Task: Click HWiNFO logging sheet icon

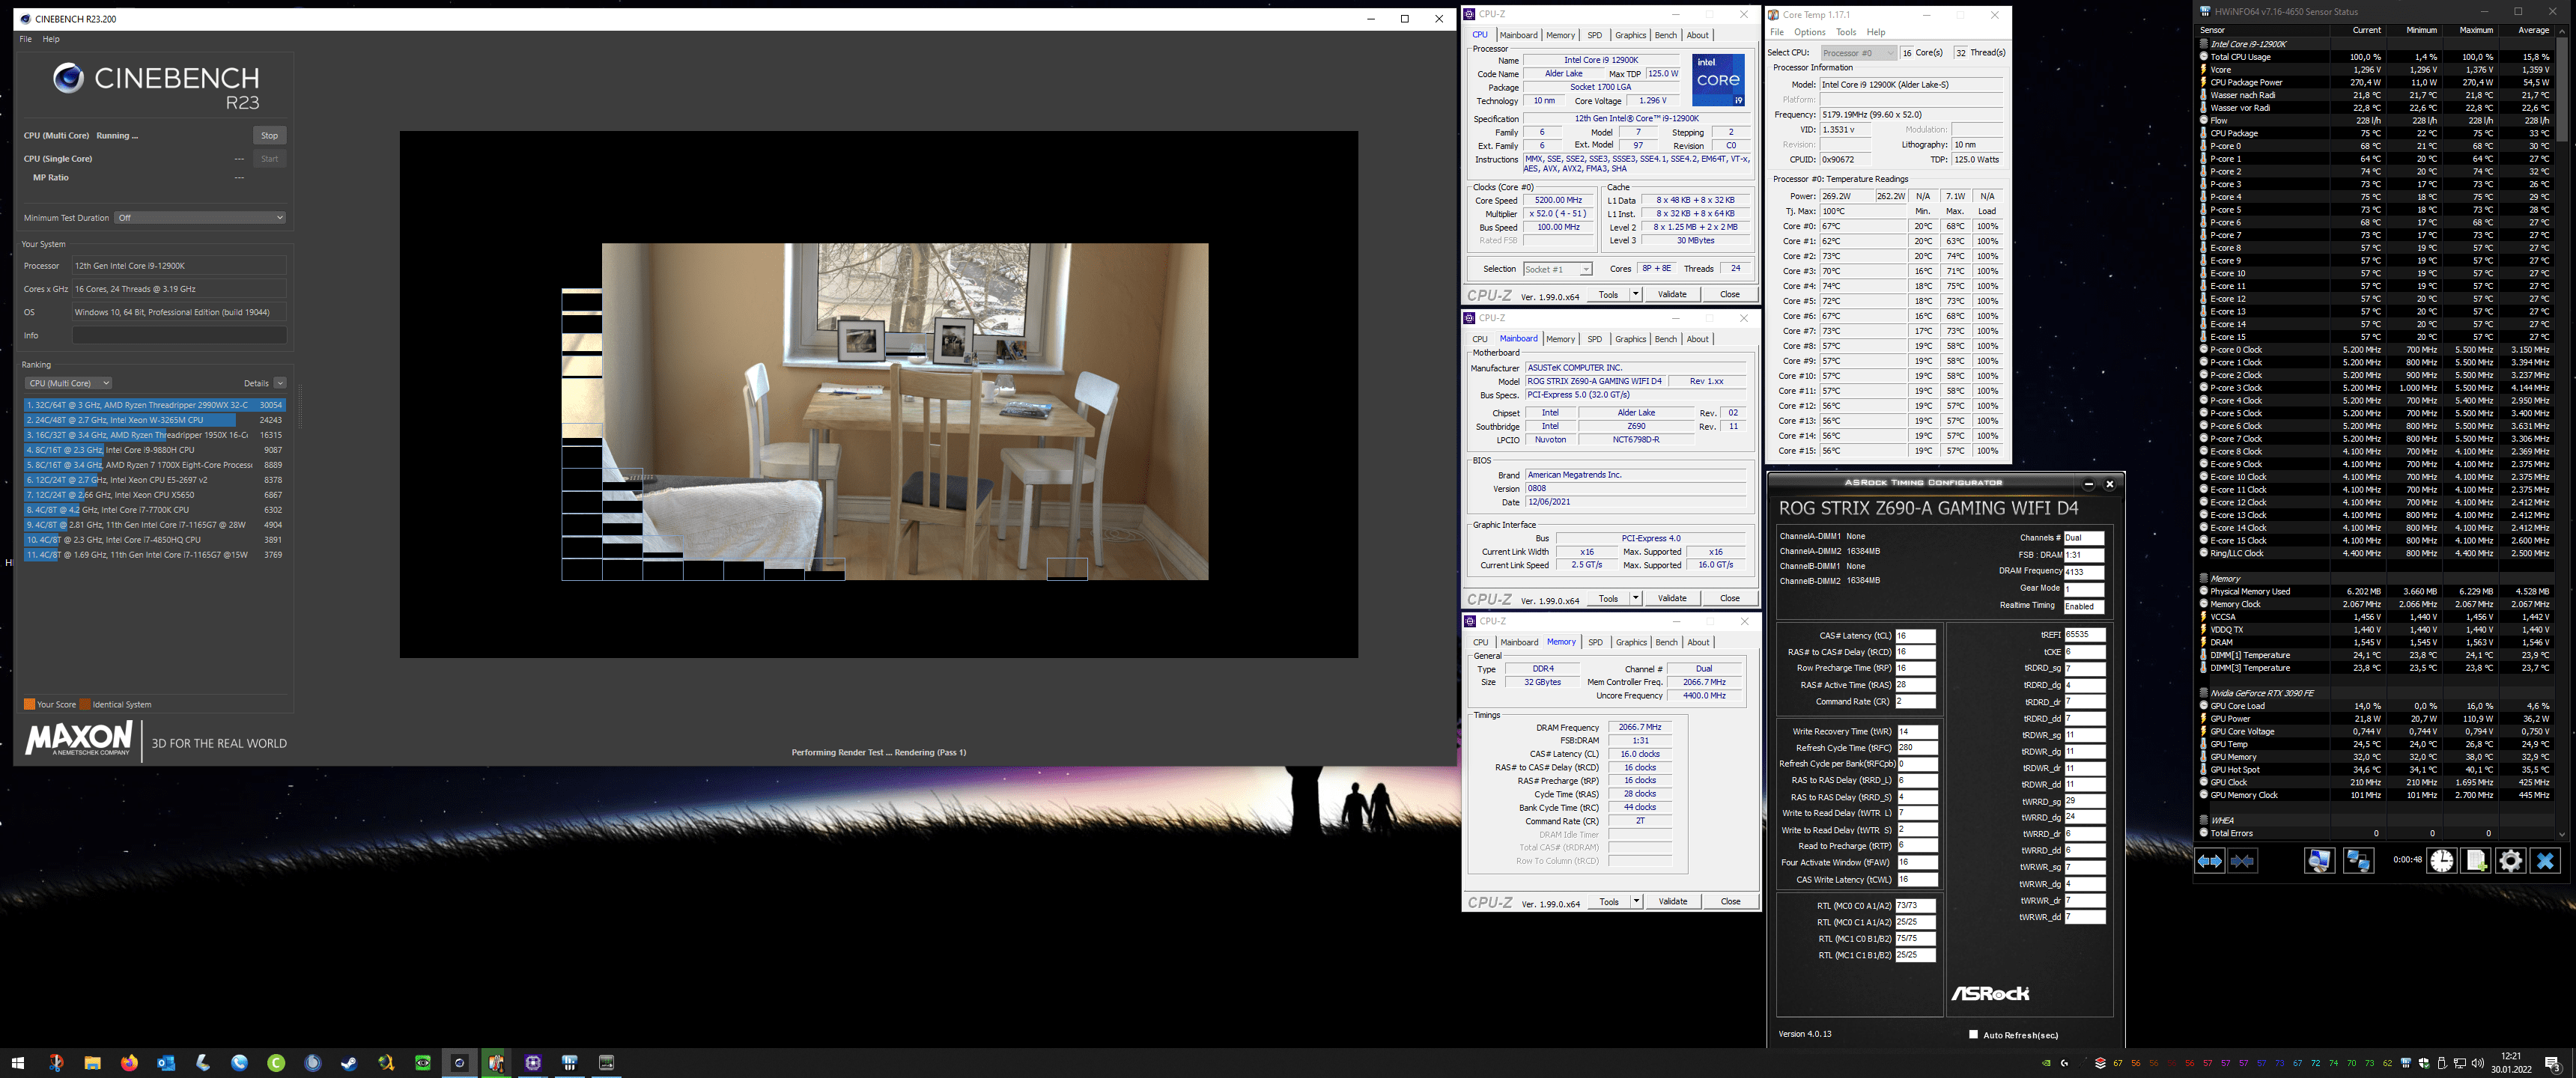Action: pos(2476,860)
